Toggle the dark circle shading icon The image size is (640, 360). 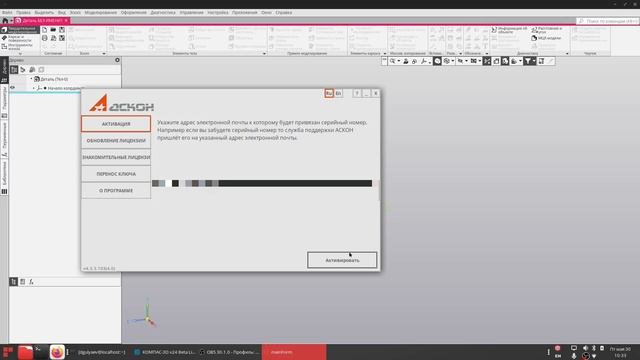click(437, 61)
